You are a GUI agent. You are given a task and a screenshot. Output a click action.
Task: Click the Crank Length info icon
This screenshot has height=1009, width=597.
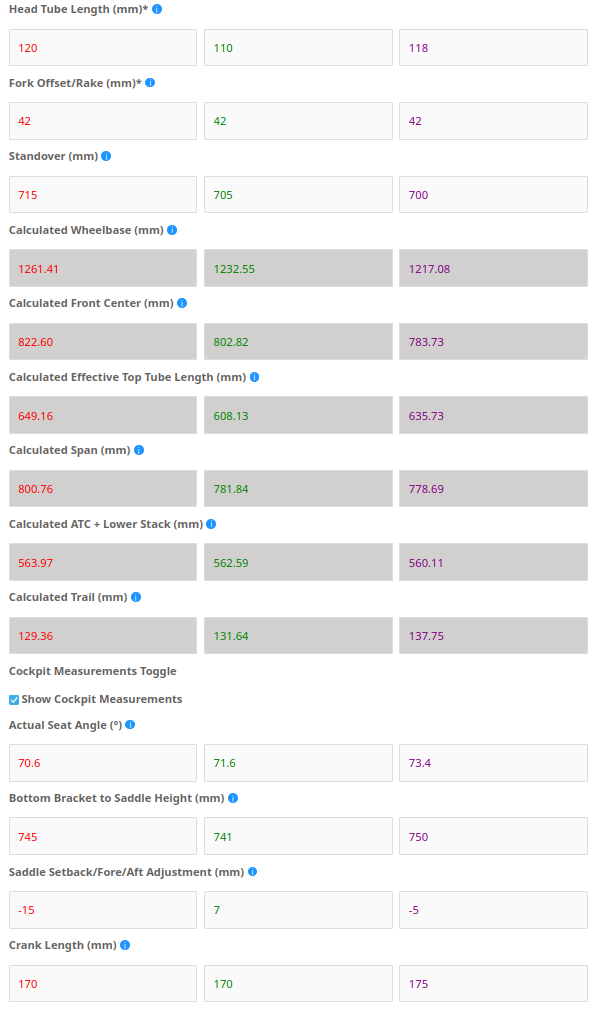[x=125, y=945]
